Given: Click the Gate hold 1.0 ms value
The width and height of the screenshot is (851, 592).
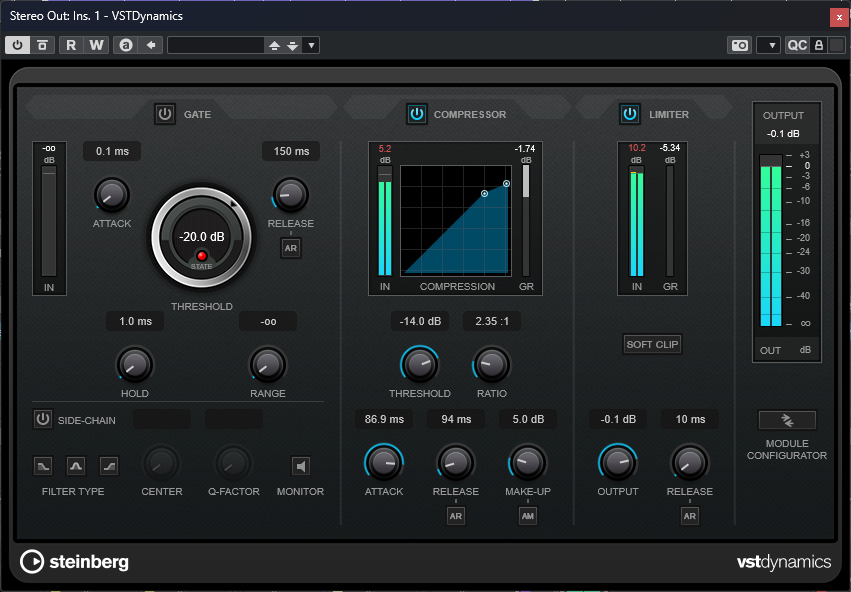Looking at the screenshot, I should click(x=135, y=321).
